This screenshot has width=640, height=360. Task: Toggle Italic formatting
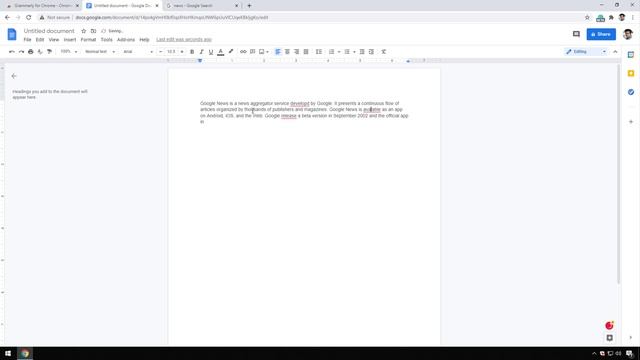(201, 52)
